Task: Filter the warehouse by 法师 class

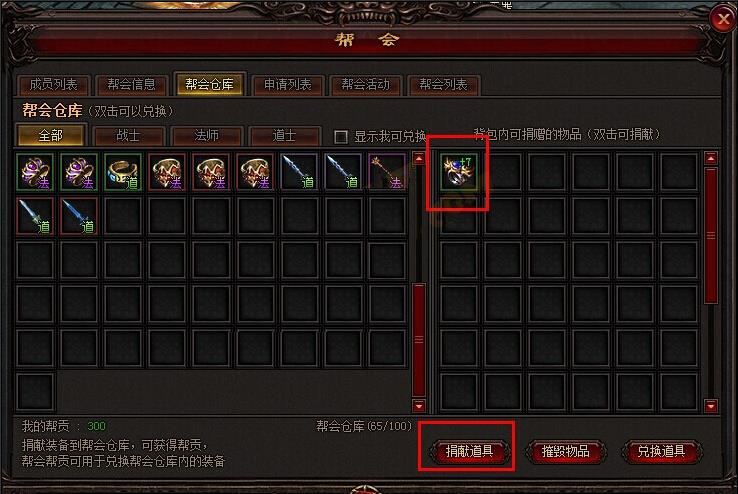Action: point(206,135)
